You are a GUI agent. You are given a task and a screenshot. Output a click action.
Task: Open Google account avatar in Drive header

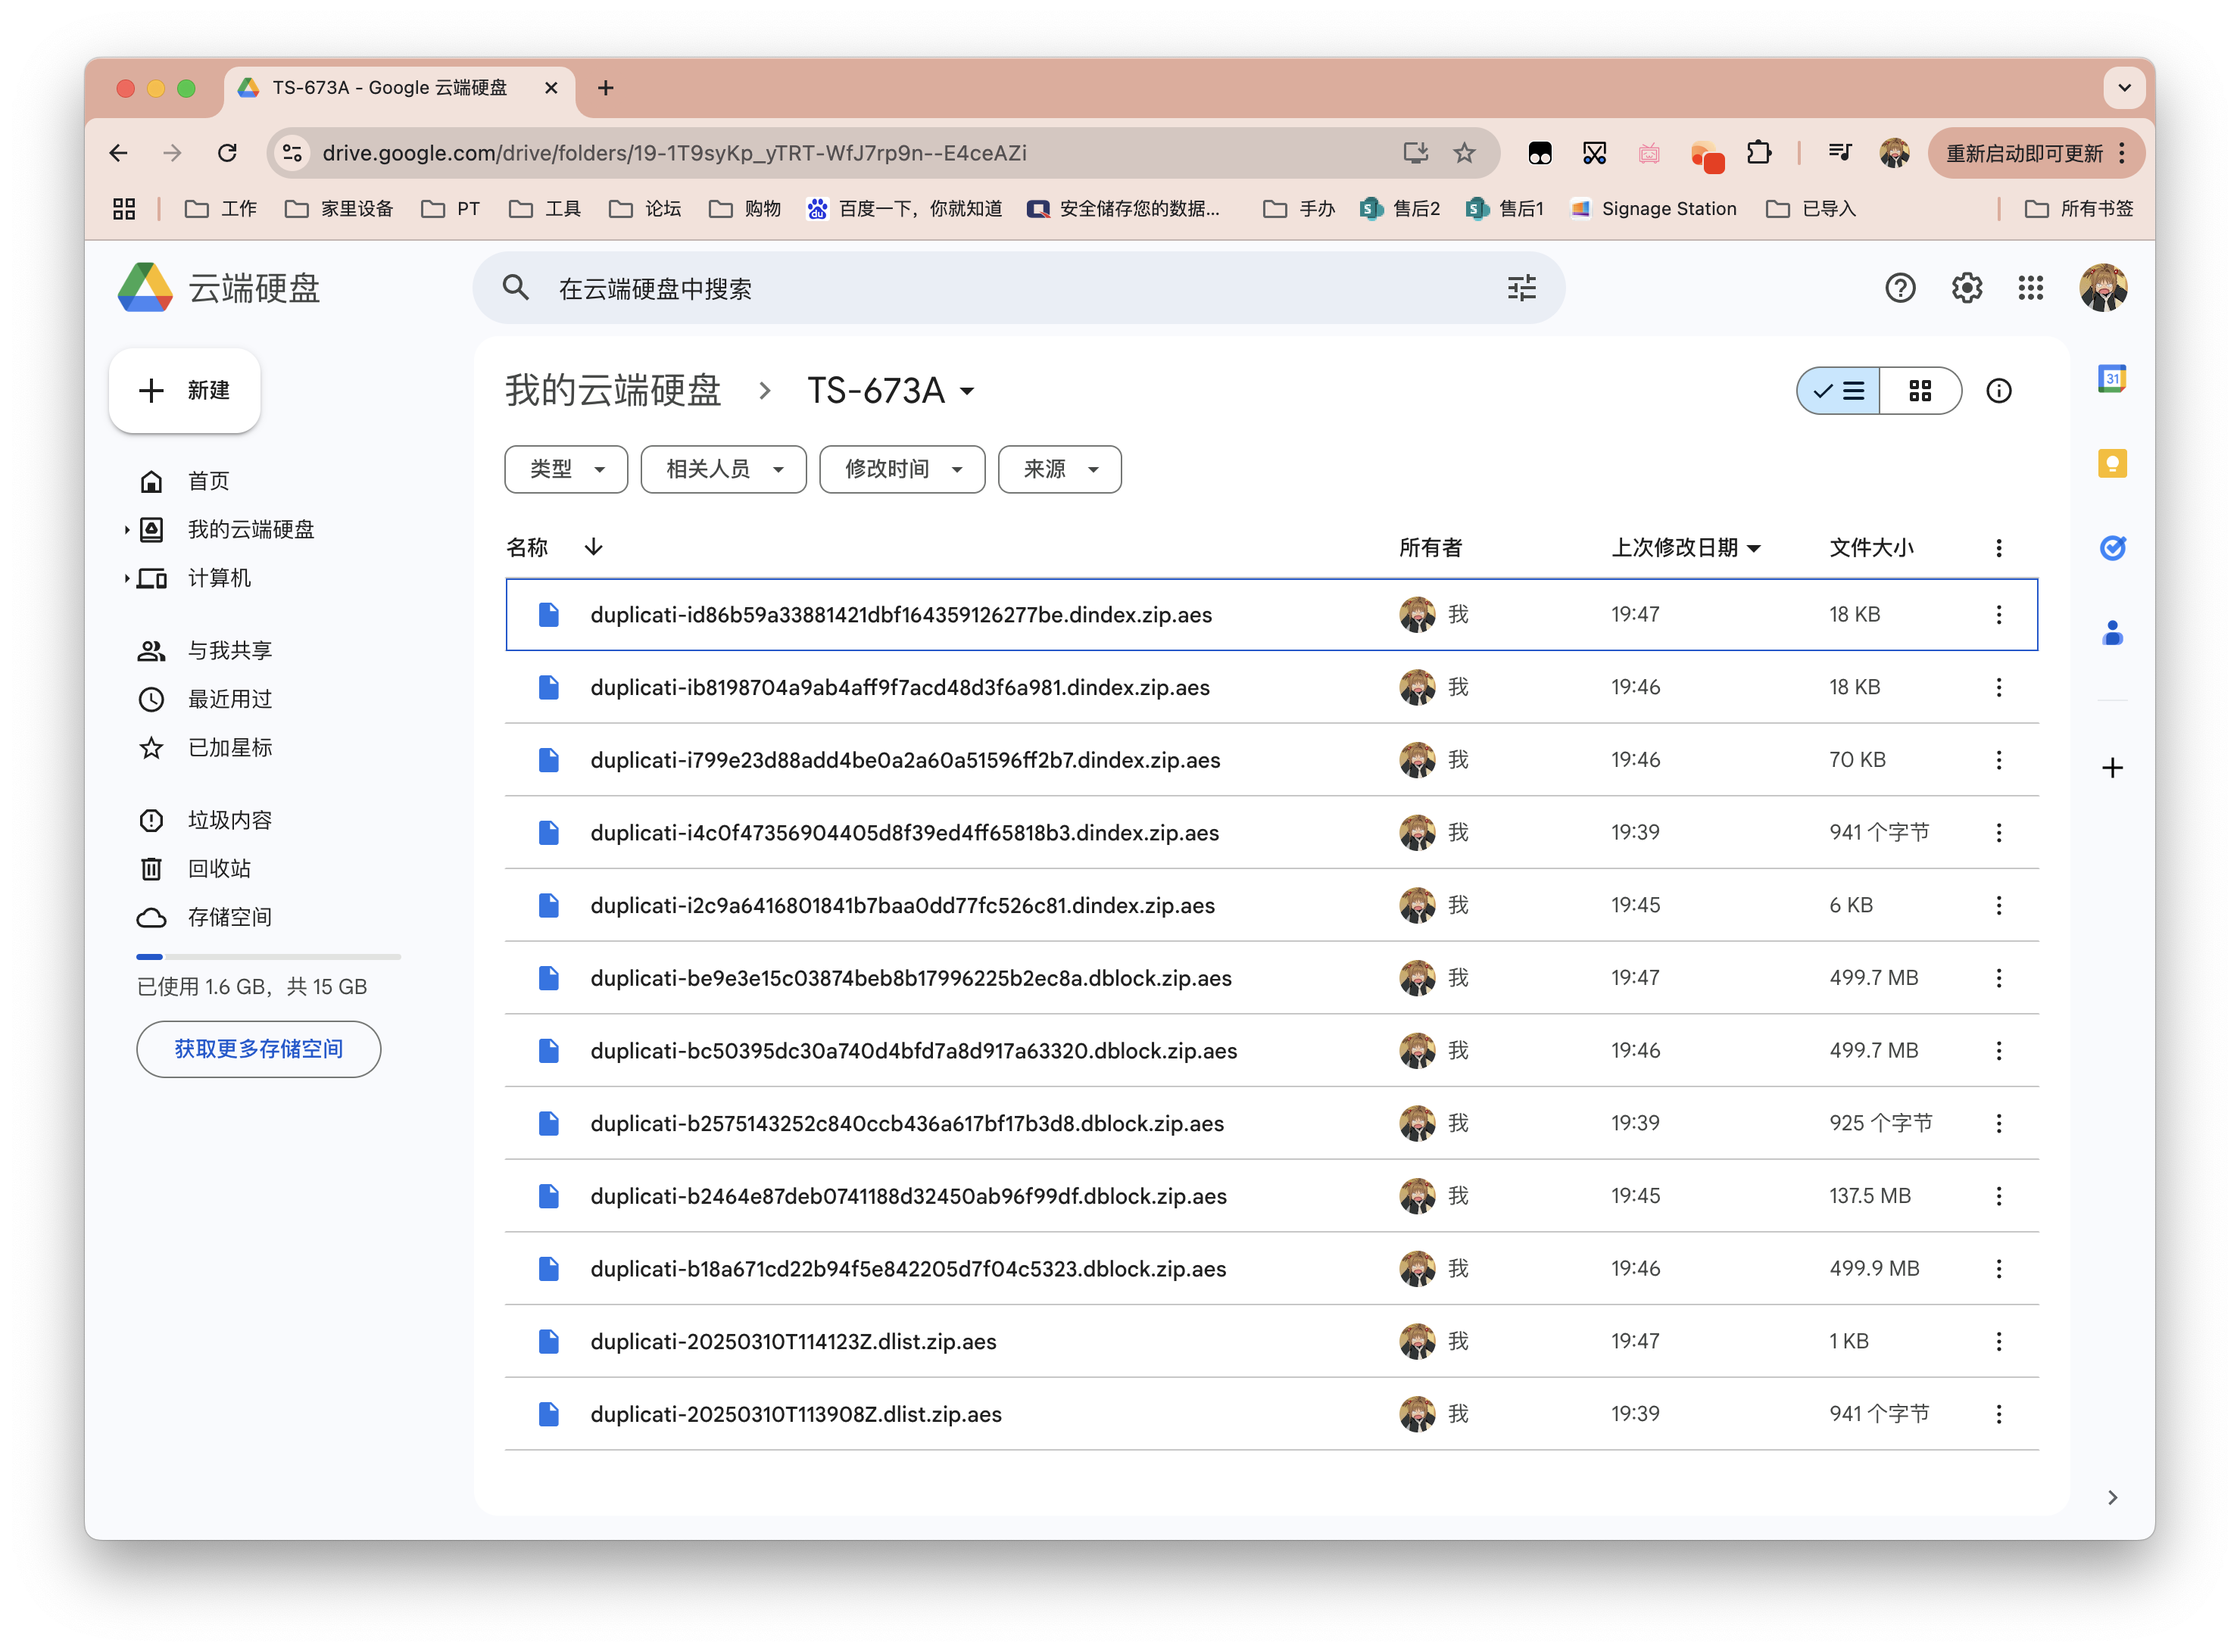point(2102,288)
